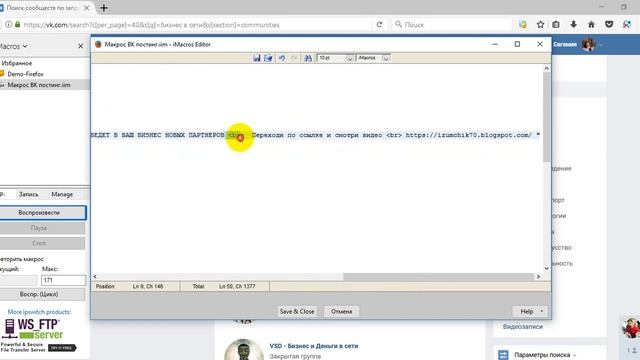Close the VK search browser tab
Viewport: 640px width, 360px height.
tap(87, 8)
